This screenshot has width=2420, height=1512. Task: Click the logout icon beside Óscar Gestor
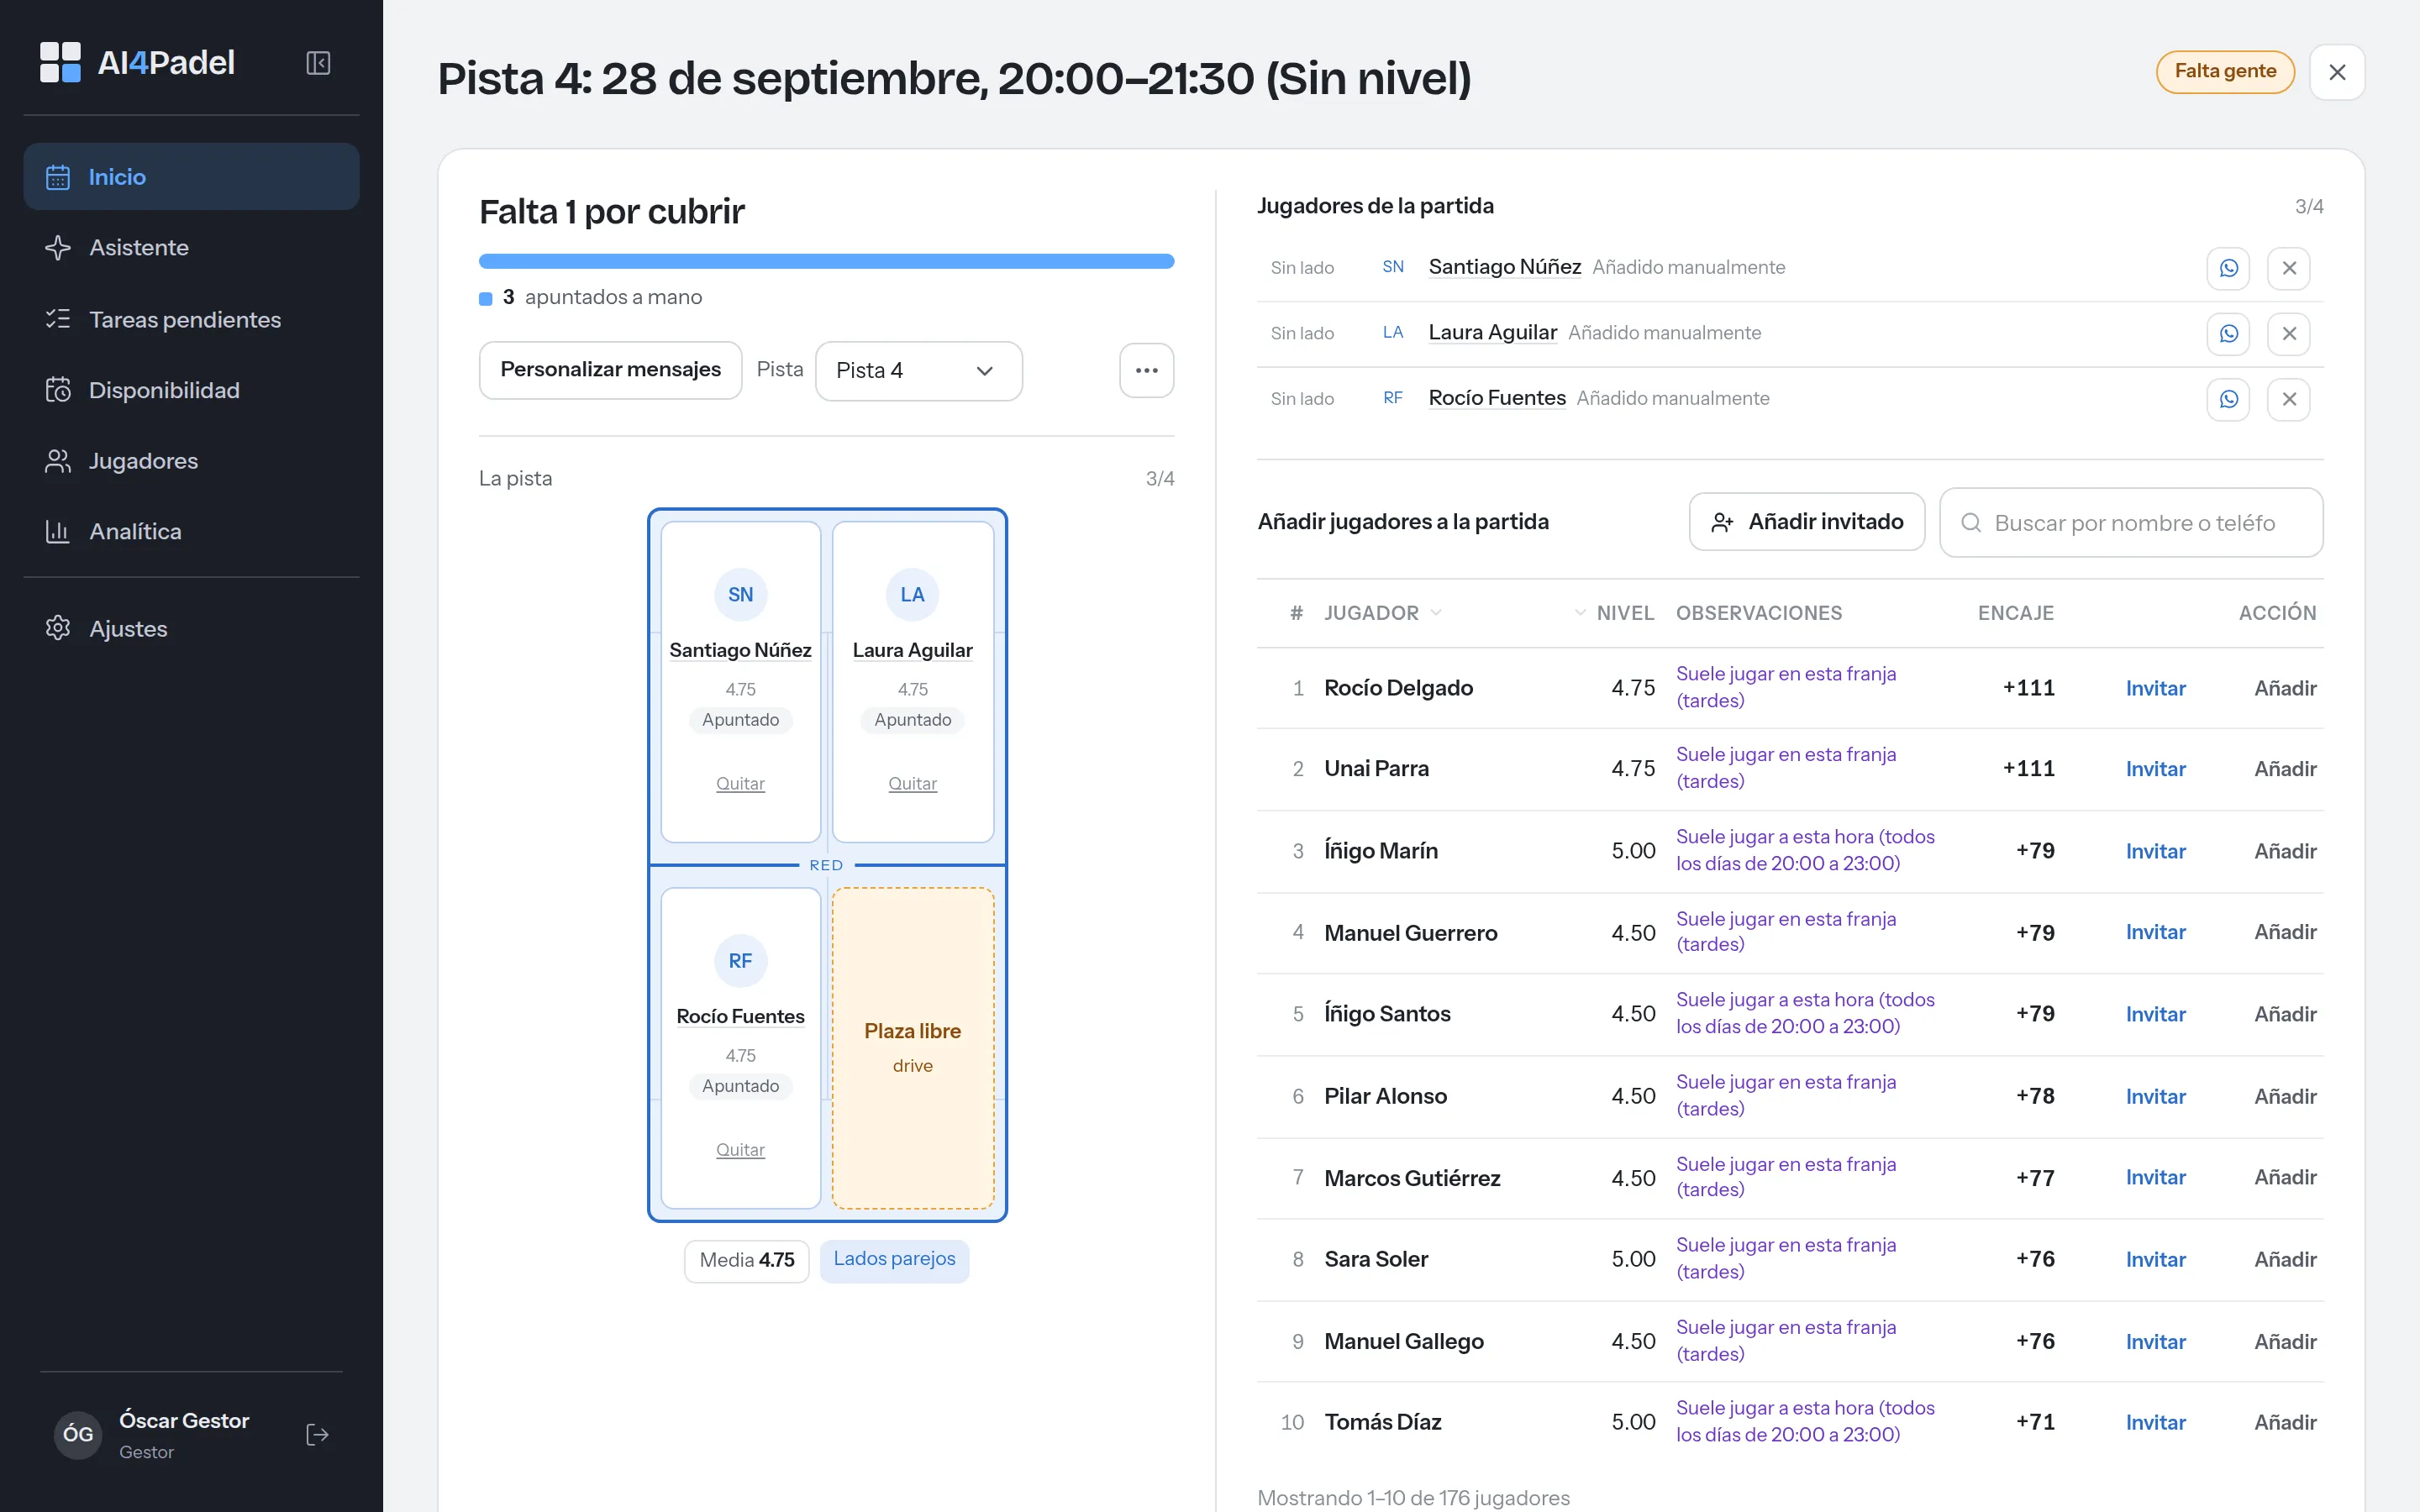pos(317,1435)
